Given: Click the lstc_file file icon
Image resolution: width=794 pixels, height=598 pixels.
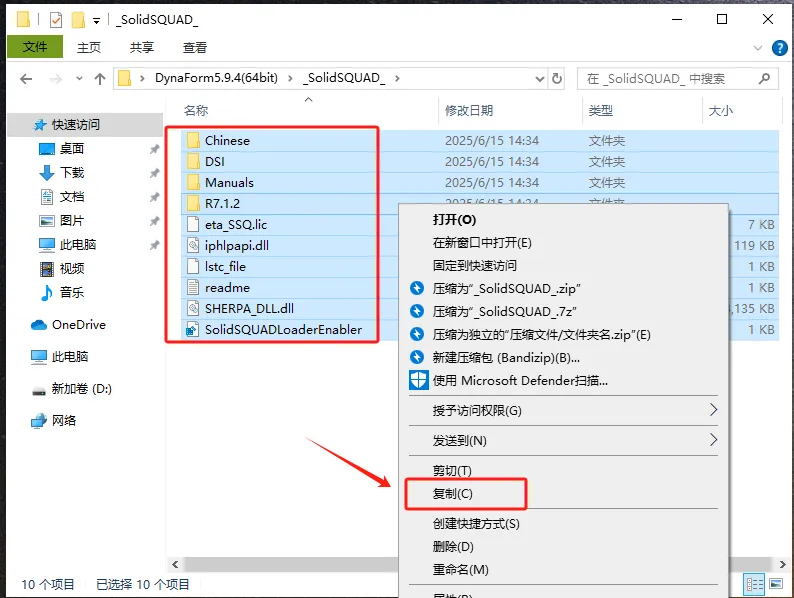Looking at the screenshot, I should 193,266.
